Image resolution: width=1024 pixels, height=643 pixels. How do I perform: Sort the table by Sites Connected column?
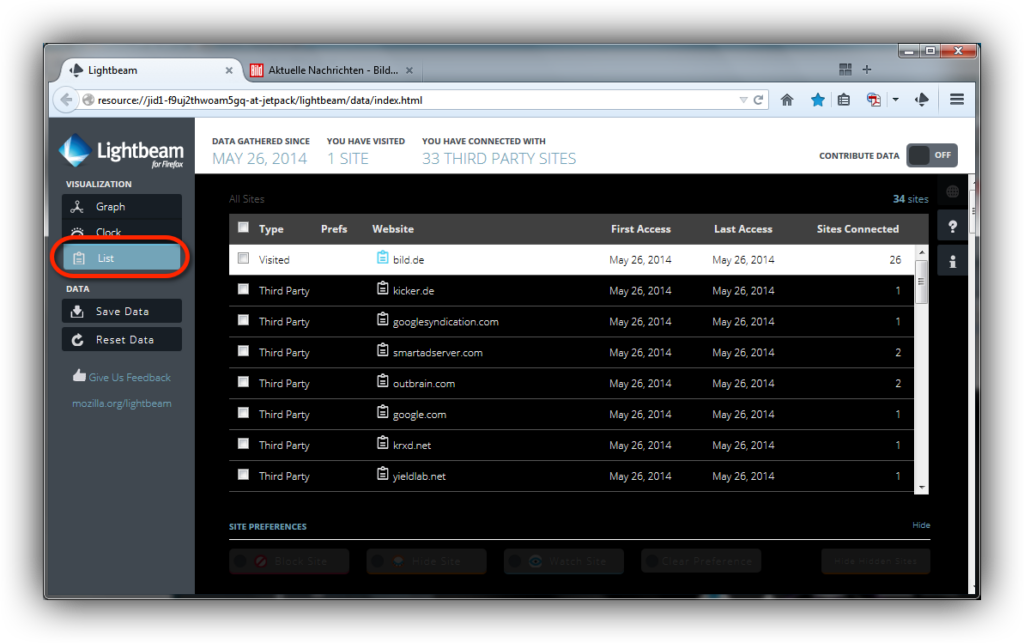tap(857, 229)
